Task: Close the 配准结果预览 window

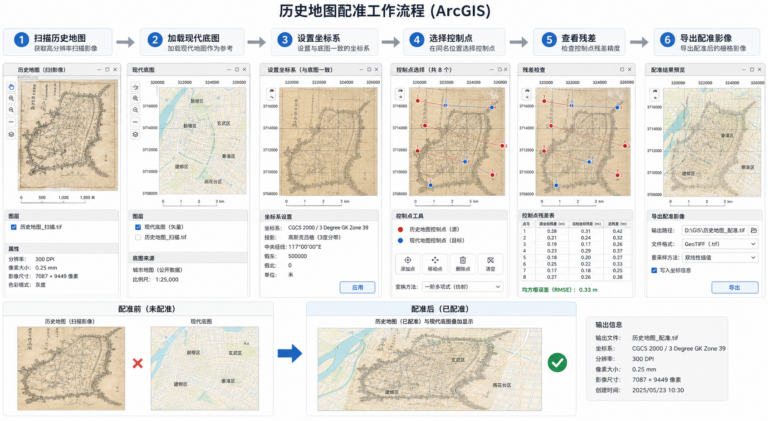Action: tap(759, 70)
